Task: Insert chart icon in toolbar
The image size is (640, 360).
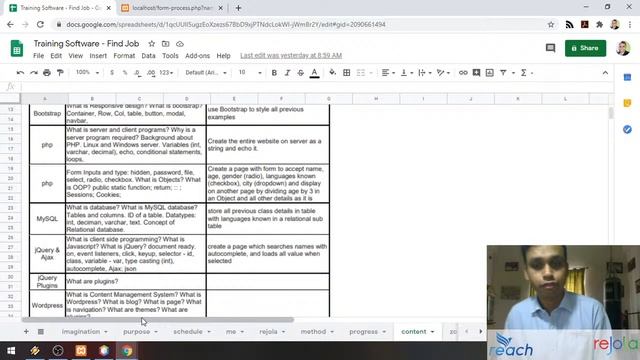Action: pyautogui.click(x=490, y=73)
